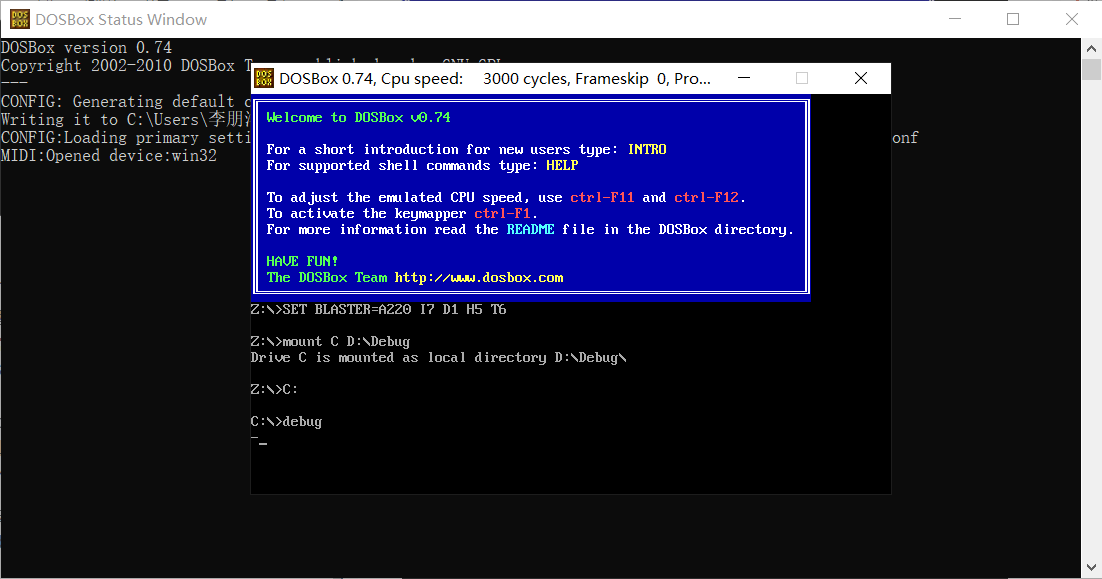Click the DOSBox 0.74 window title icon

pos(264,78)
